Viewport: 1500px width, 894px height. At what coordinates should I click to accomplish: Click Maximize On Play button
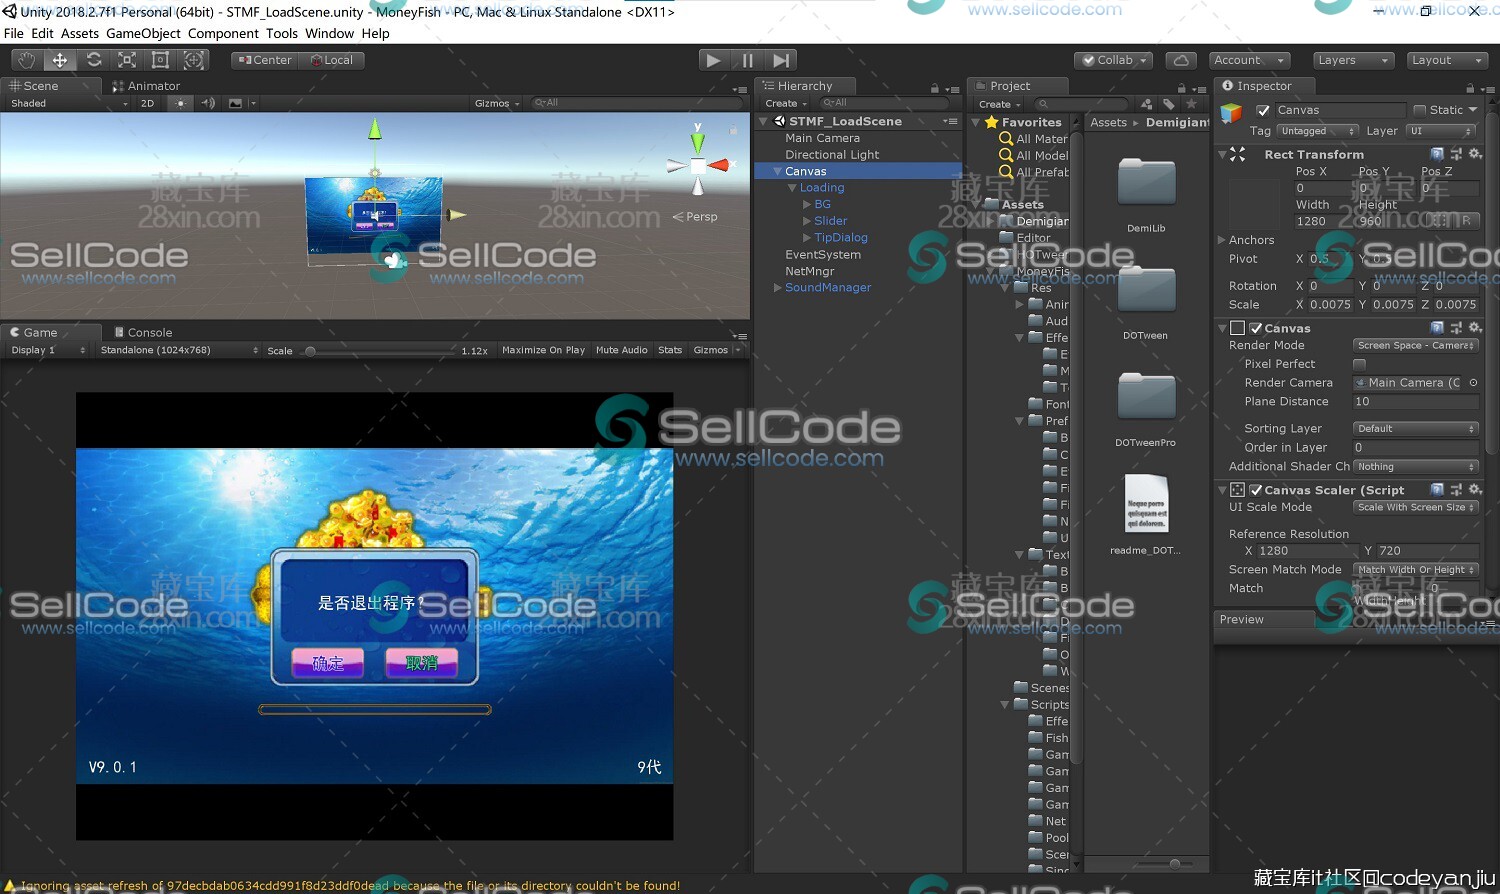pos(543,350)
